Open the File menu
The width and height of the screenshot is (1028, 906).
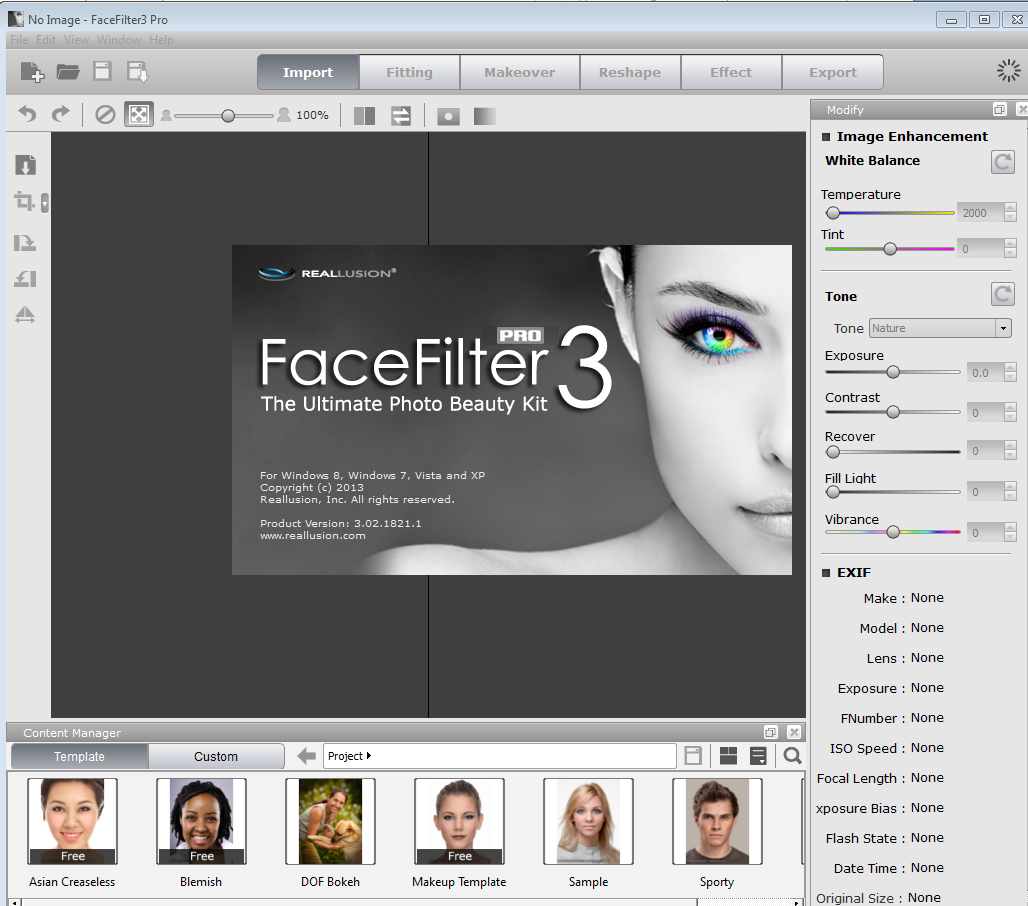point(19,40)
